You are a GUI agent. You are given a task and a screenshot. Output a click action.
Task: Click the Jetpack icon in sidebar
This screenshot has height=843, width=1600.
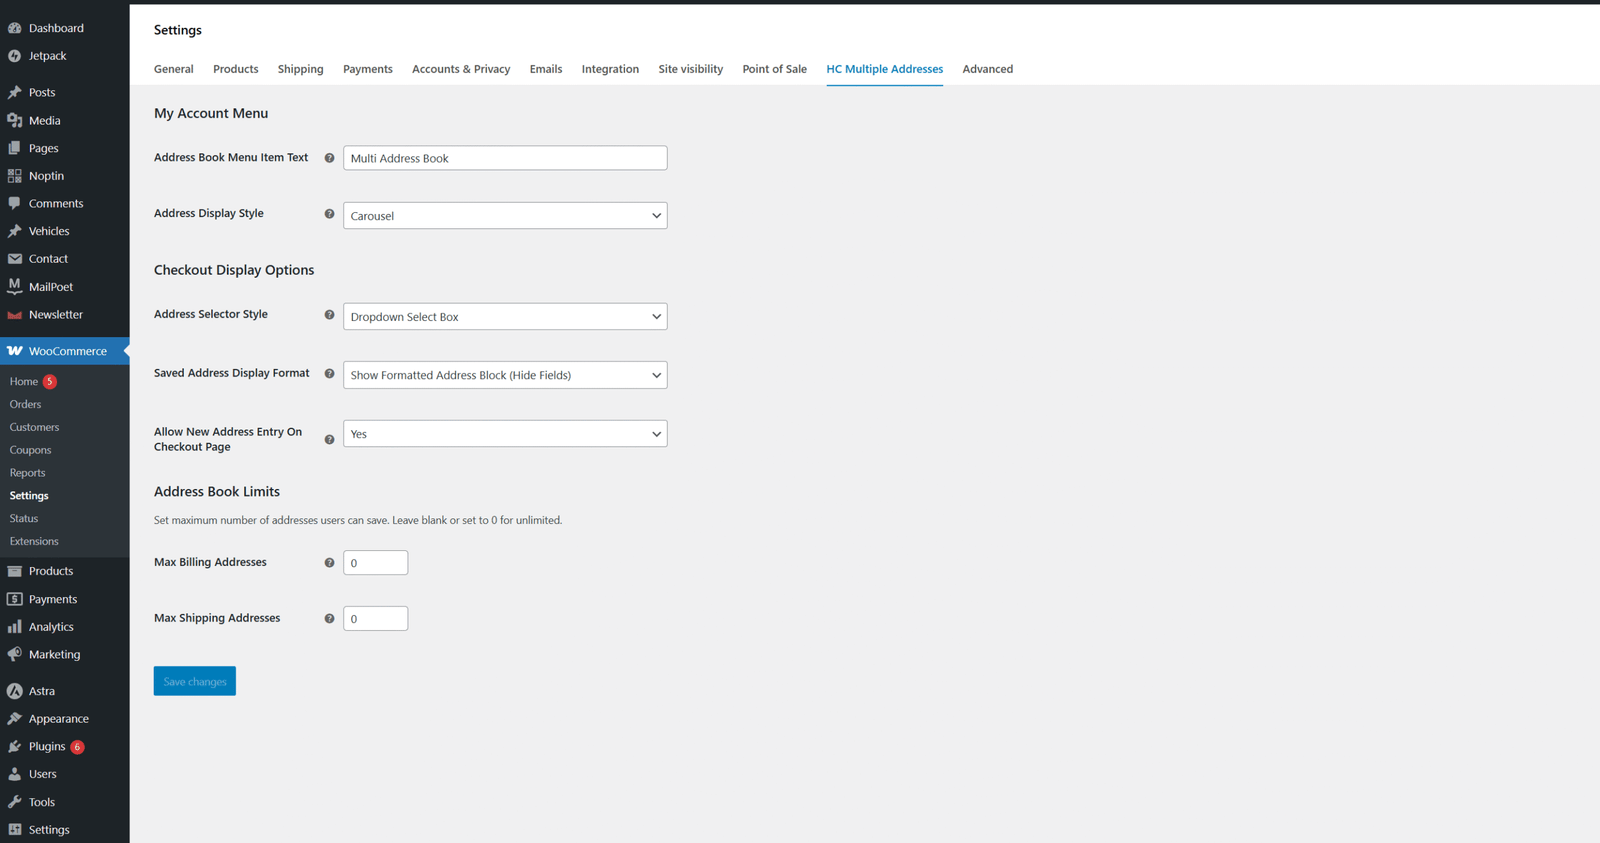click(14, 56)
